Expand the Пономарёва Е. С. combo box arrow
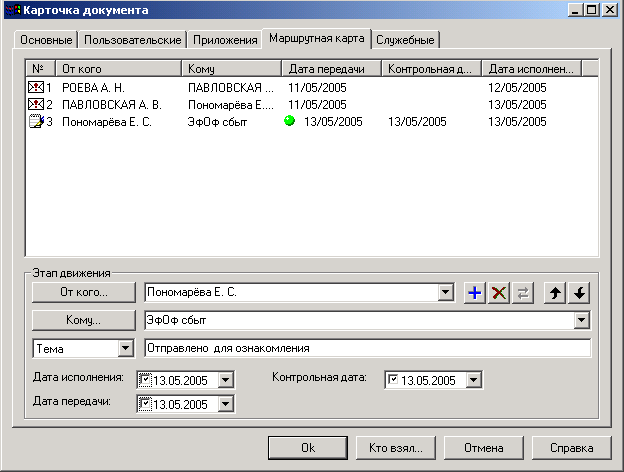The width and height of the screenshot is (624, 472). 446,293
